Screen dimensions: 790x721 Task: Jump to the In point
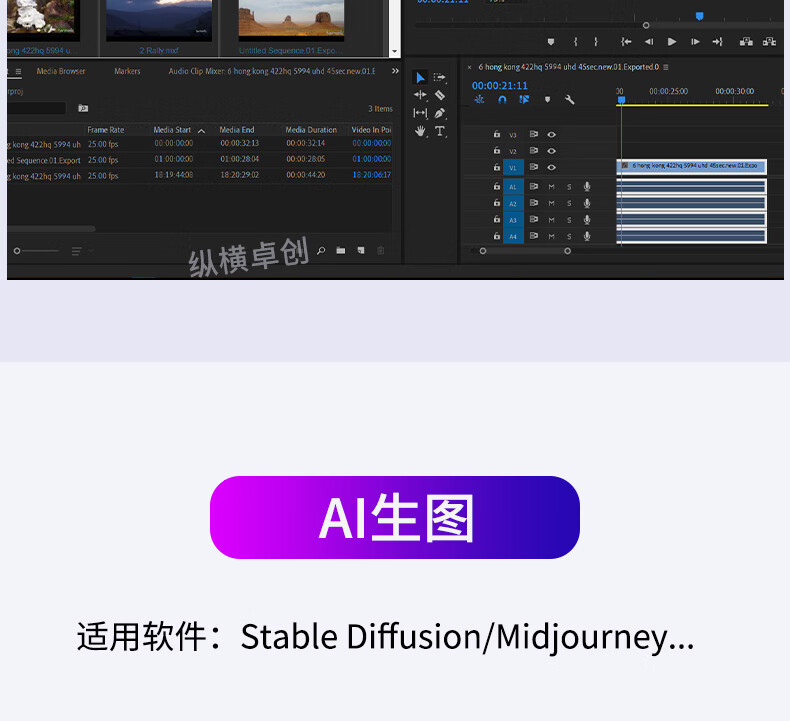click(x=626, y=42)
